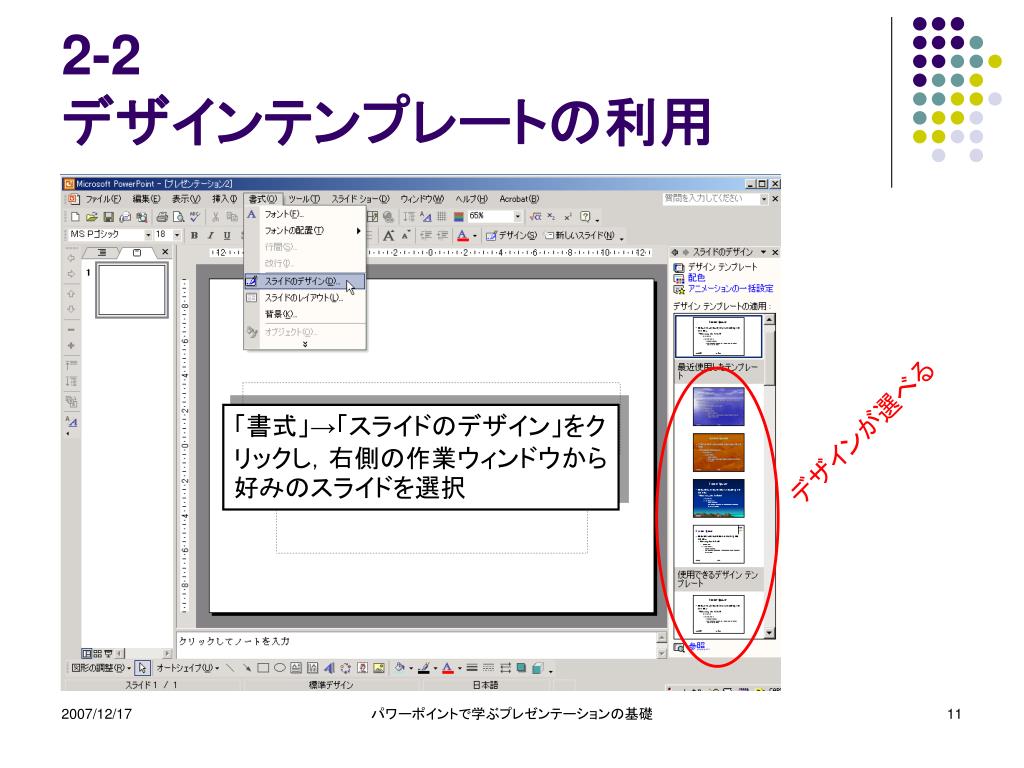Click the Decrease Font Size icon
The height and width of the screenshot is (768, 1024).
pos(405,235)
